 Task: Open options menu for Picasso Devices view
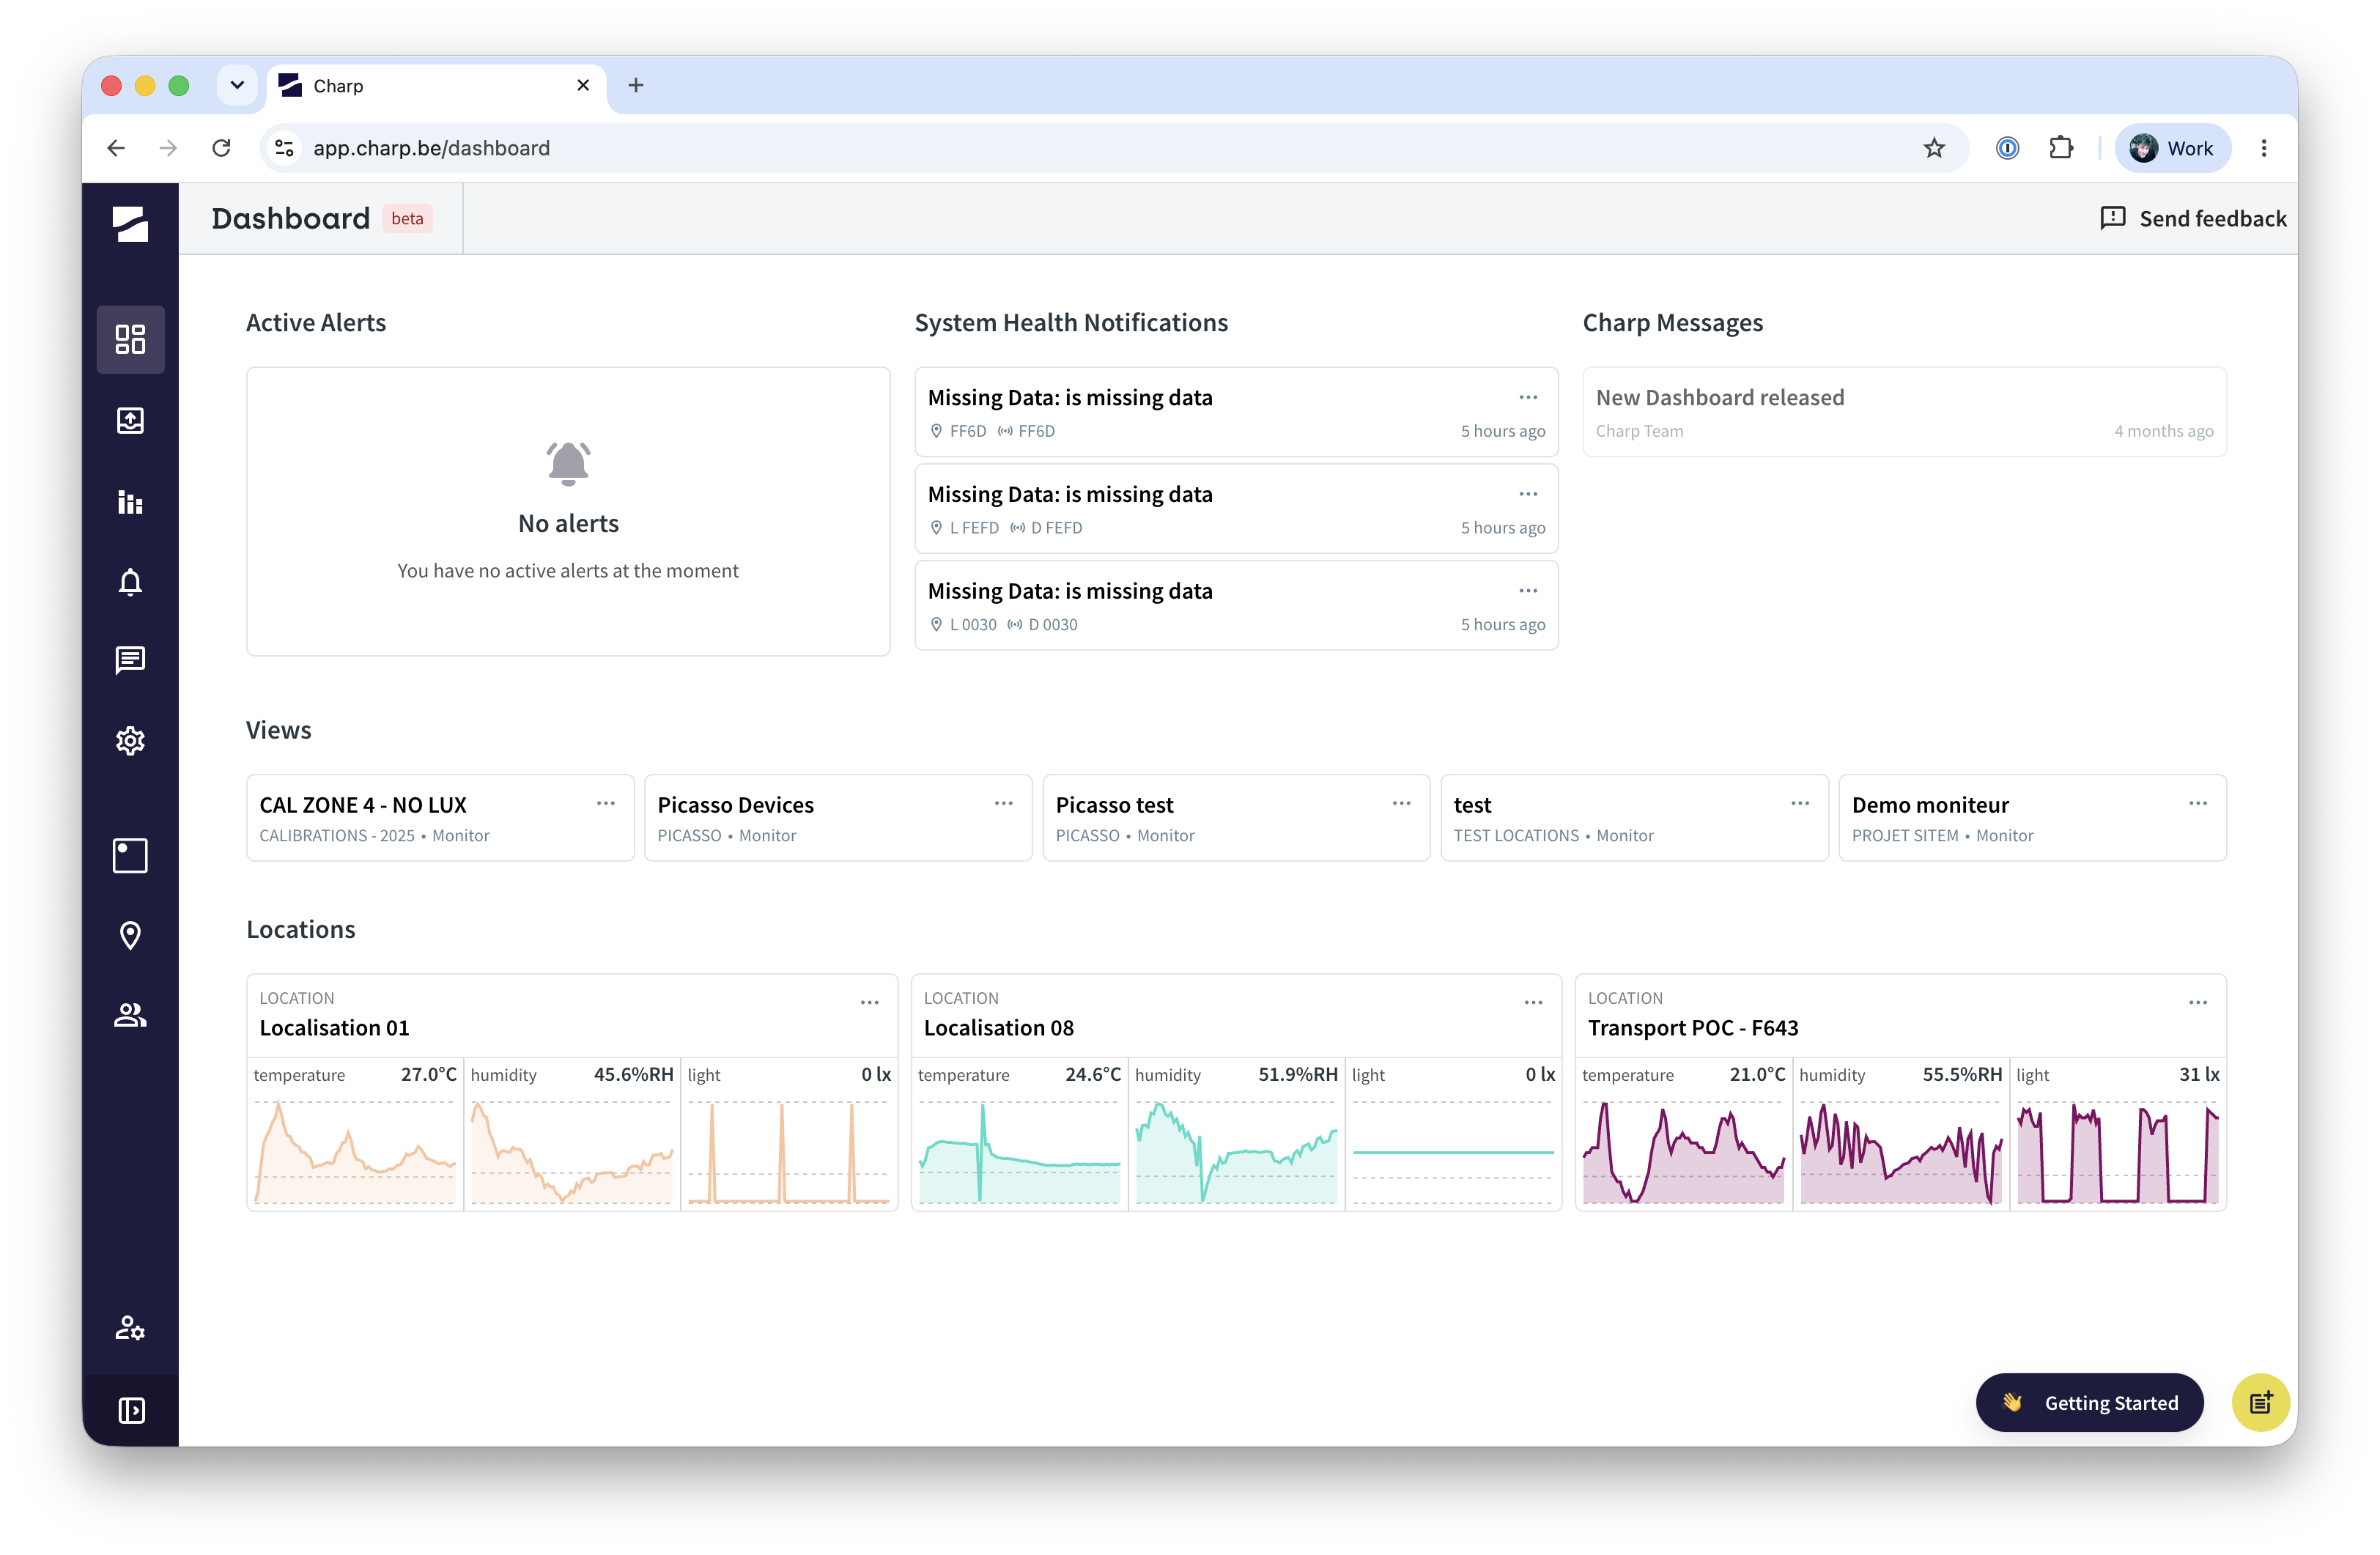click(x=1003, y=803)
